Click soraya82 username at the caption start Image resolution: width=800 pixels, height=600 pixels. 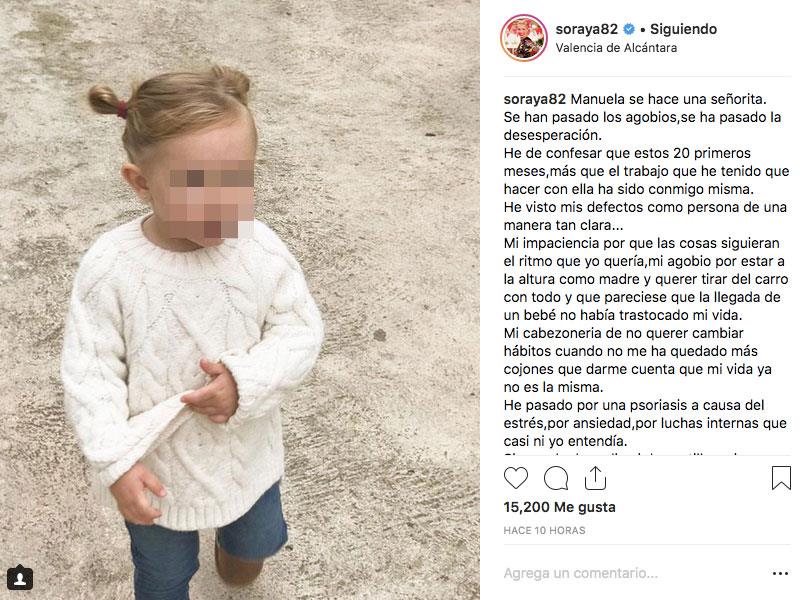[x=534, y=99]
